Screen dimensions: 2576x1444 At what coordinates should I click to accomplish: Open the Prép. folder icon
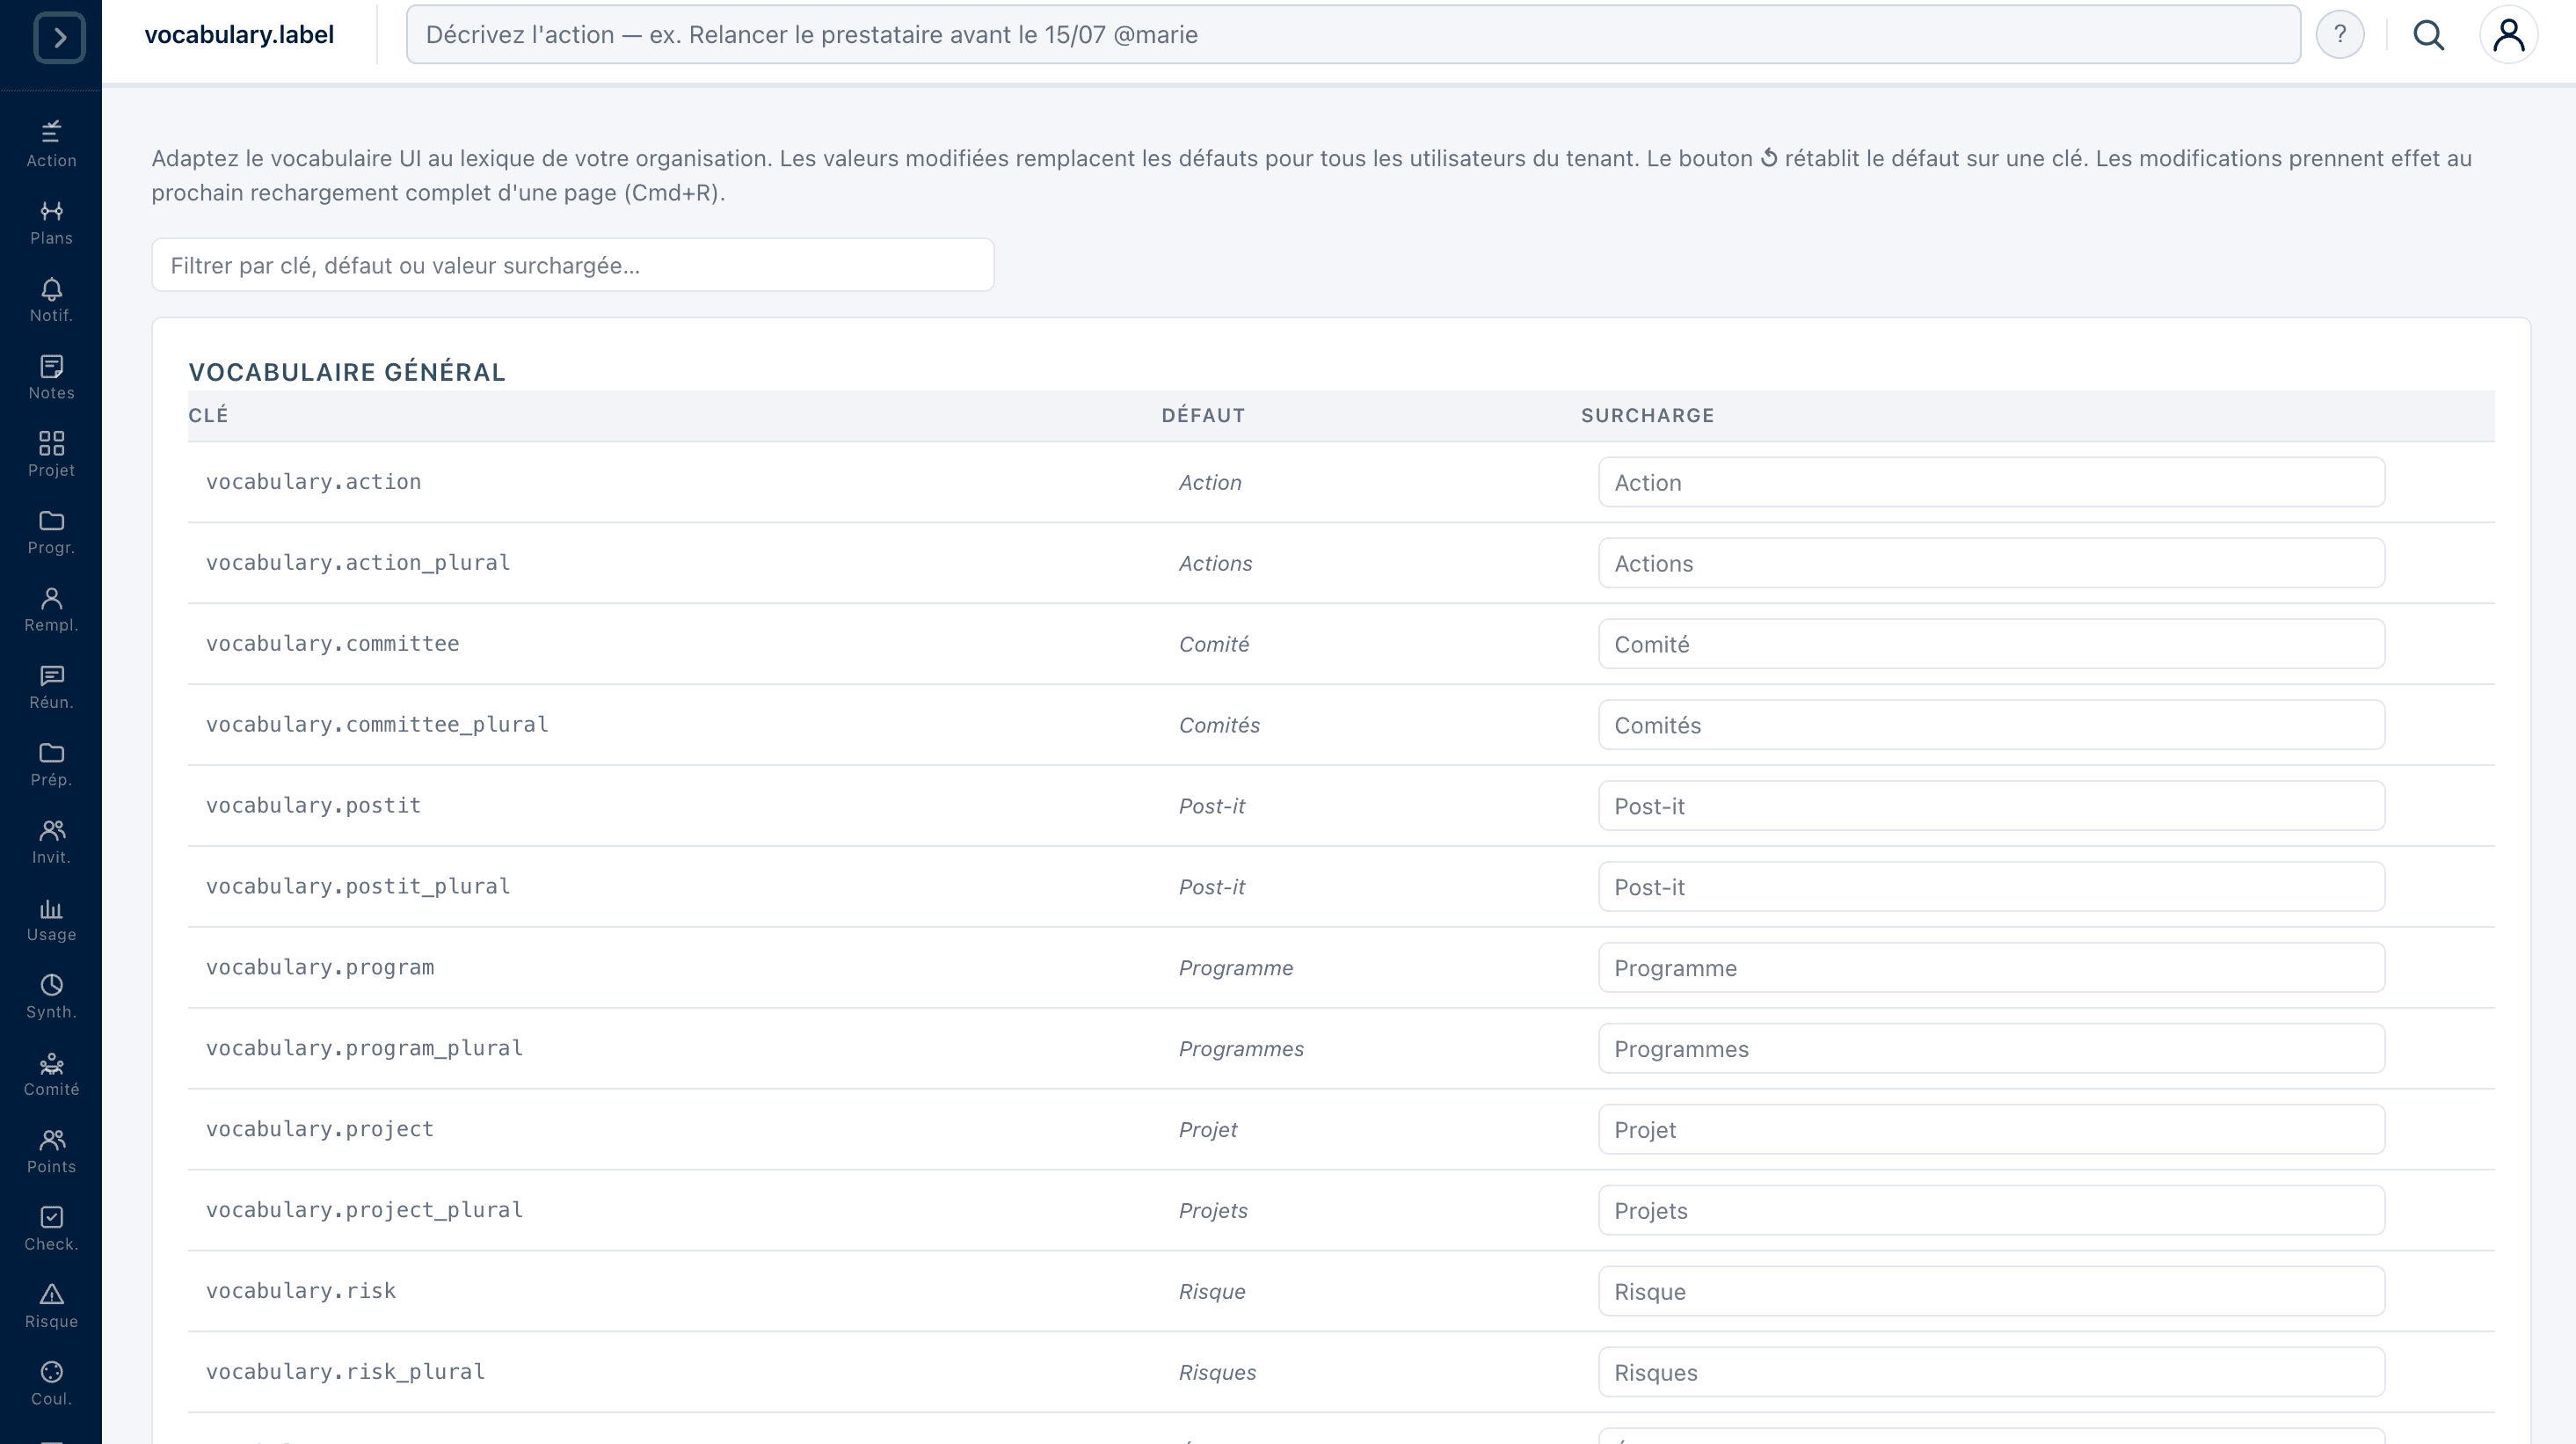coord(51,764)
